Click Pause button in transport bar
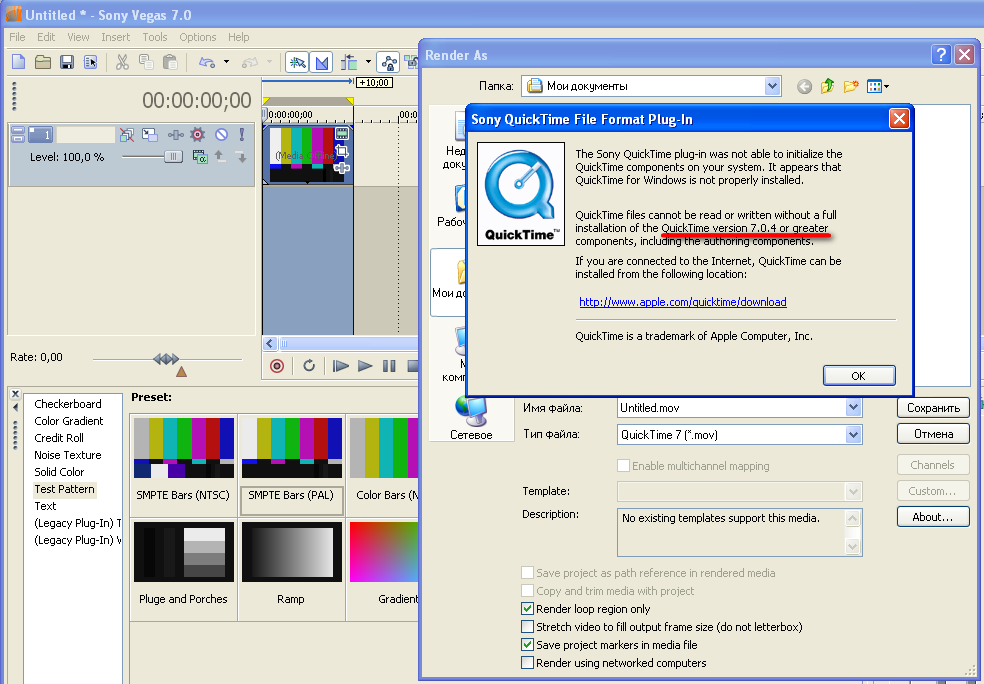 (x=389, y=366)
